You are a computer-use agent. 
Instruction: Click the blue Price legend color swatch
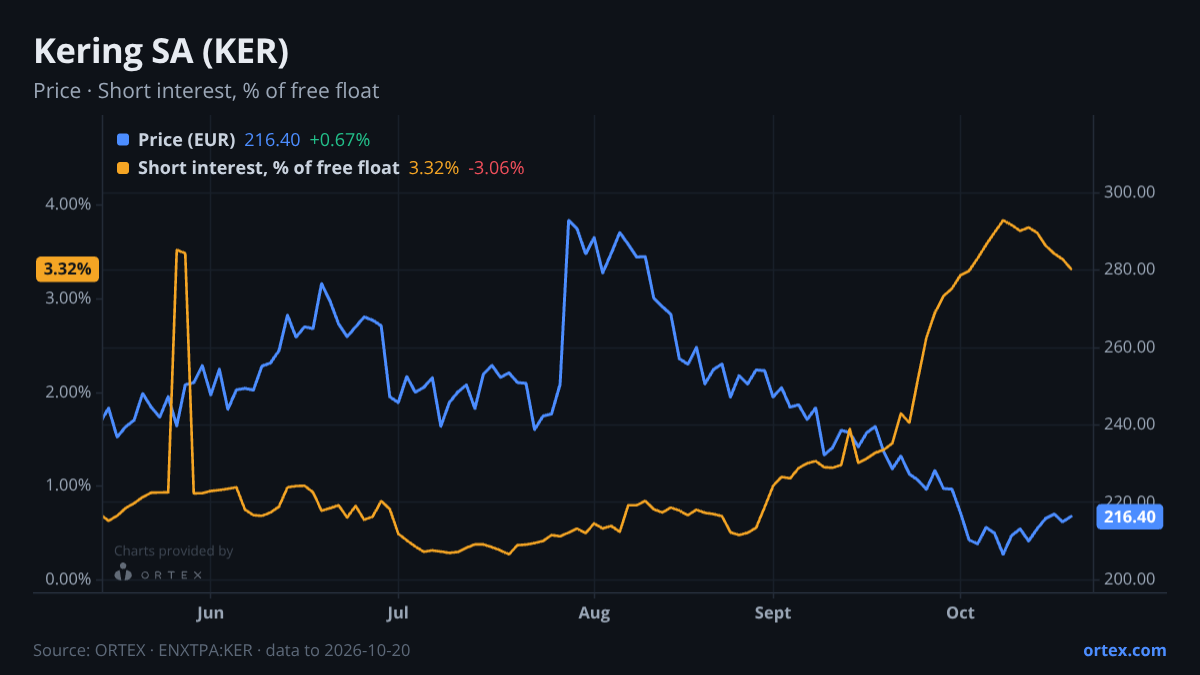(123, 140)
